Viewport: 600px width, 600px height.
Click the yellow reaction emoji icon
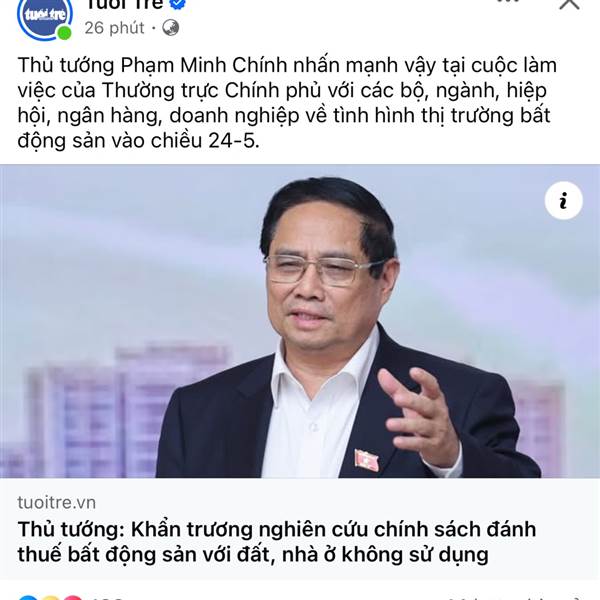(50, 598)
